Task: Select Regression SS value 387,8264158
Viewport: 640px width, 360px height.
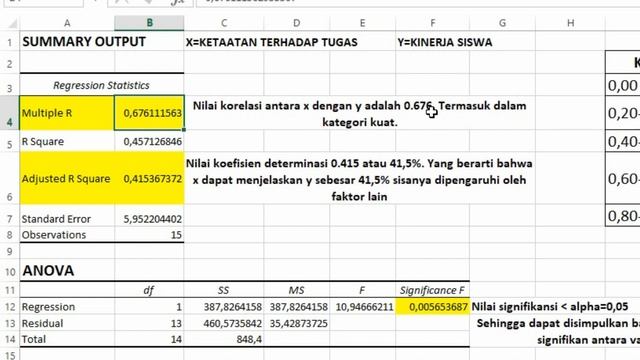Action: [x=224, y=307]
